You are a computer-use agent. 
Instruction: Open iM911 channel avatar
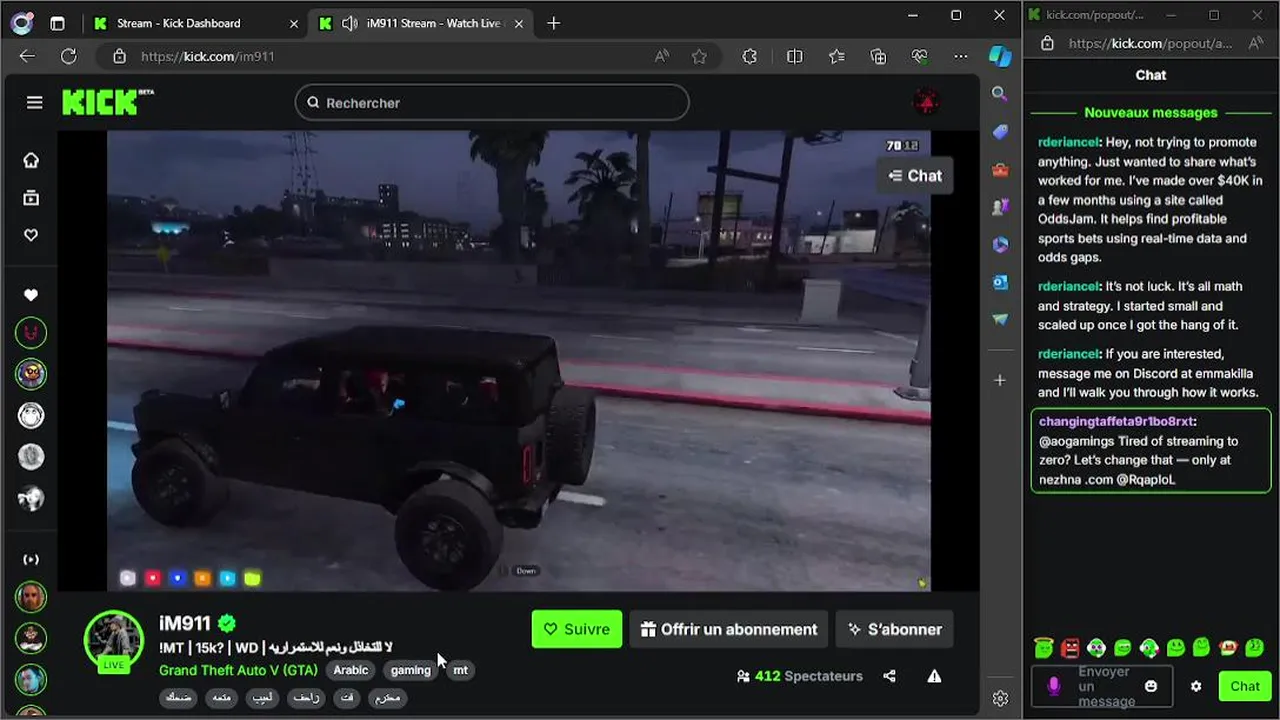(x=114, y=640)
